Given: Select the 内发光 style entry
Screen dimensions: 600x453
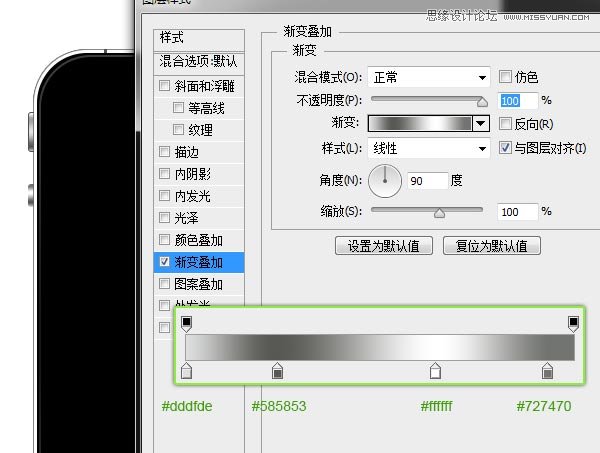Looking at the screenshot, I should pyautogui.click(x=199, y=196).
